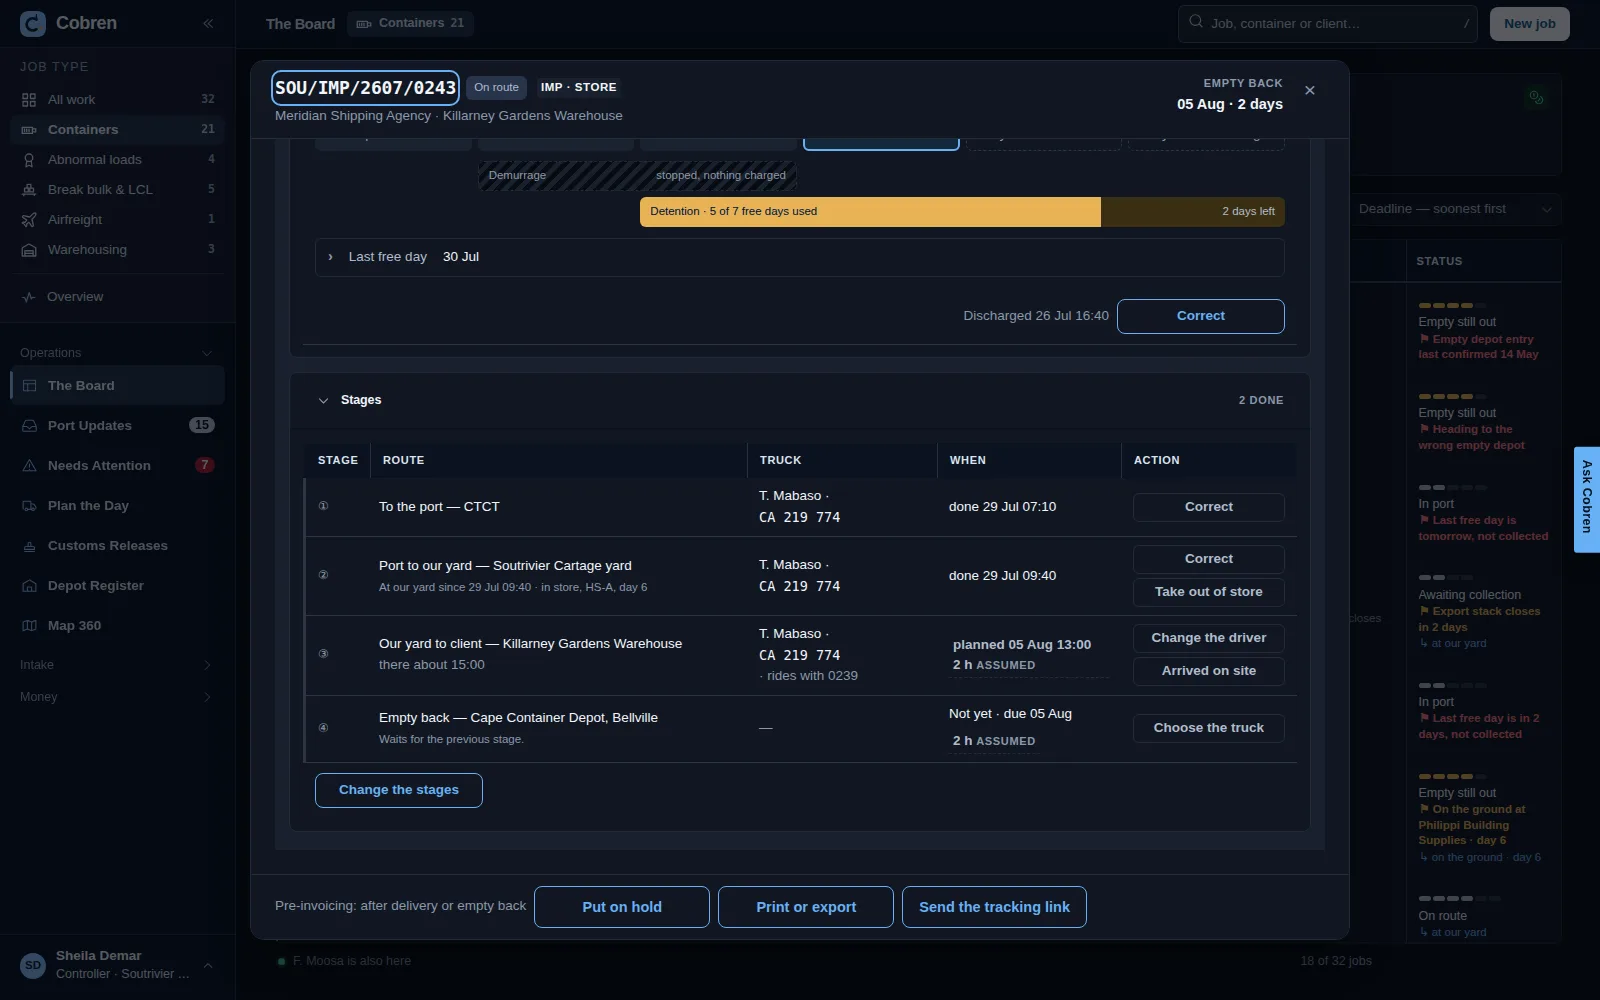Open Customs Releases page
Screen dimensions: 1600x1000
point(117,545)
